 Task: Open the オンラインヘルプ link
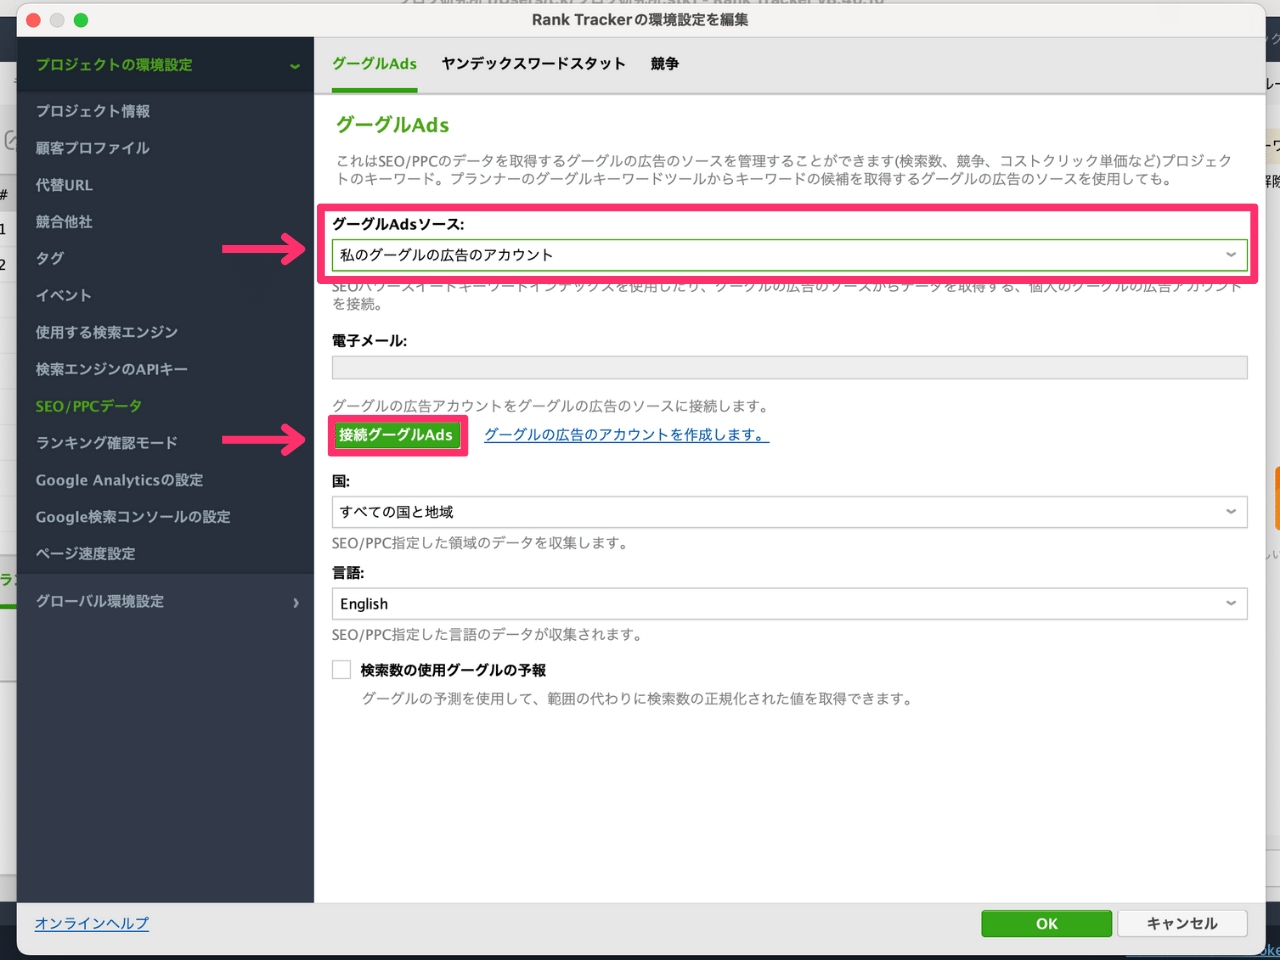point(92,923)
